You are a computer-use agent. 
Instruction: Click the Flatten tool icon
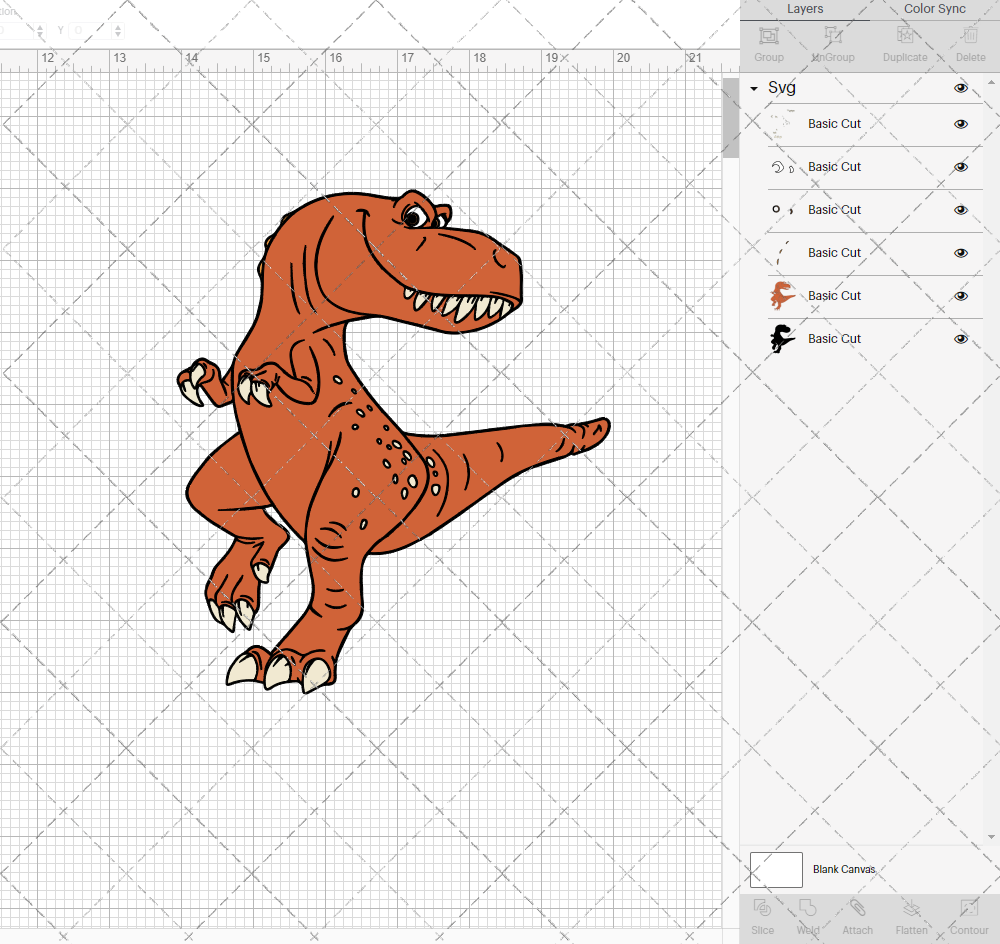point(911,908)
